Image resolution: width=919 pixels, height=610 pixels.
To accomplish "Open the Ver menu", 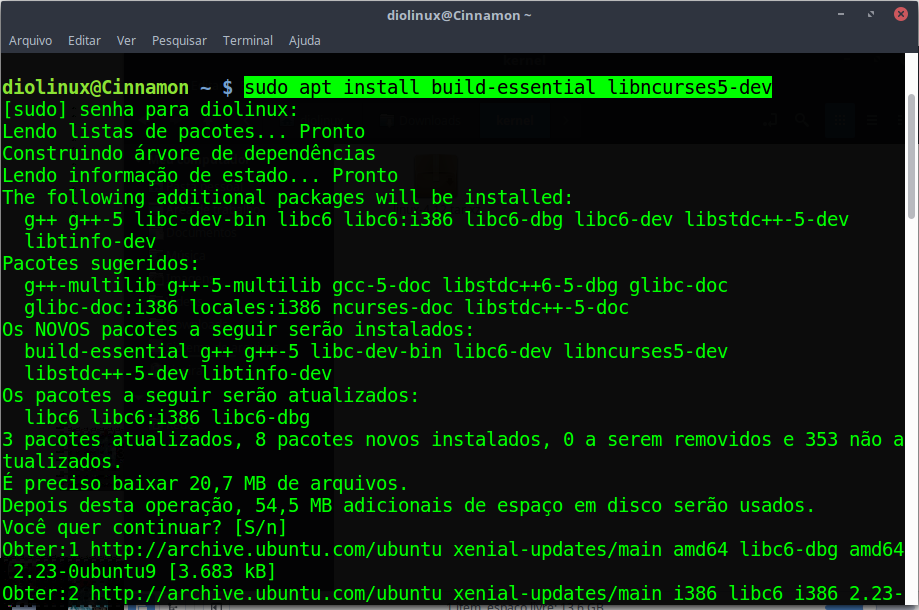I will click(126, 40).
